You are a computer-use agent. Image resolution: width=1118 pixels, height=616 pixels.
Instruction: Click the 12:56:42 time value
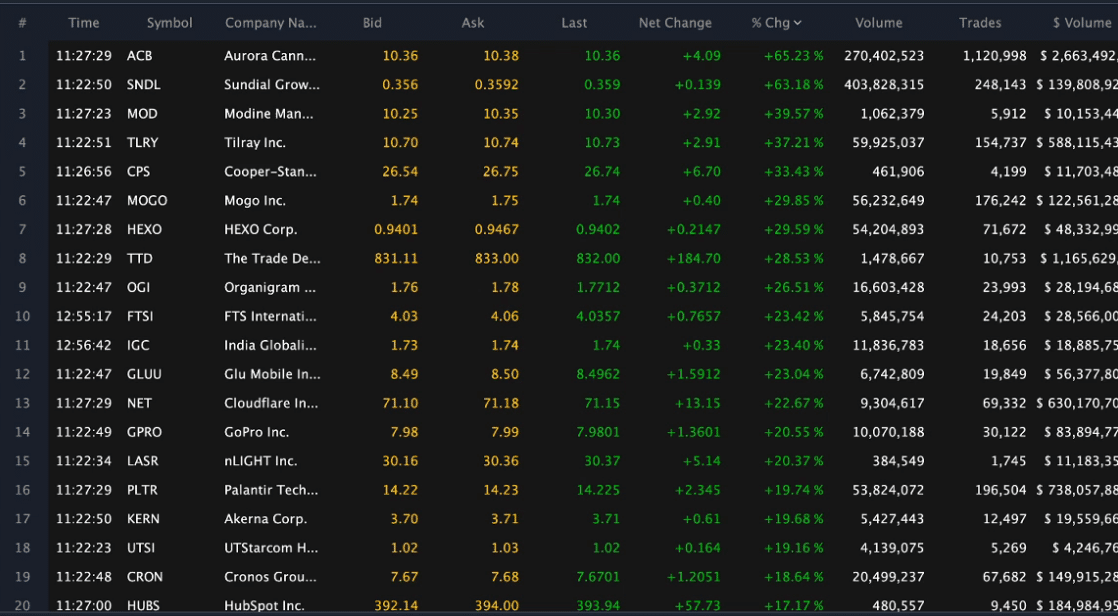coord(84,346)
